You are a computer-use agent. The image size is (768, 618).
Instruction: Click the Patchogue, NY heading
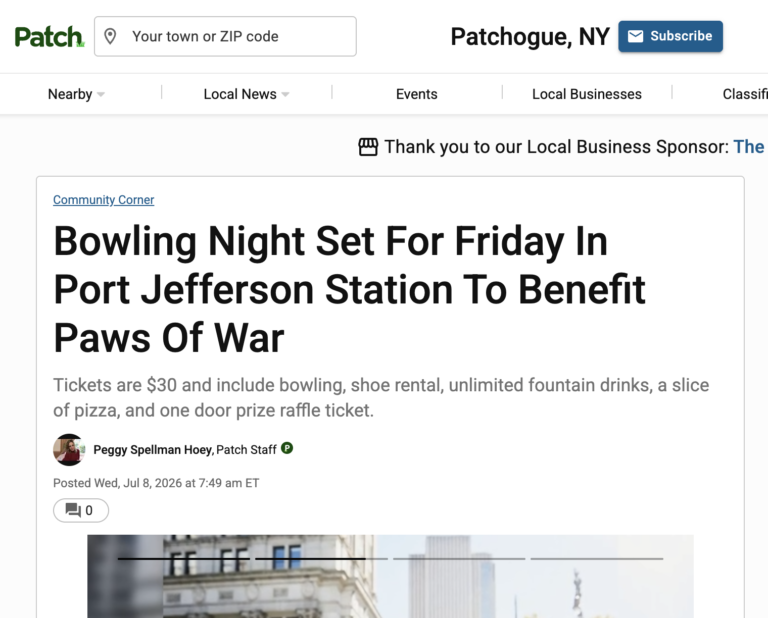[x=530, y=37]
